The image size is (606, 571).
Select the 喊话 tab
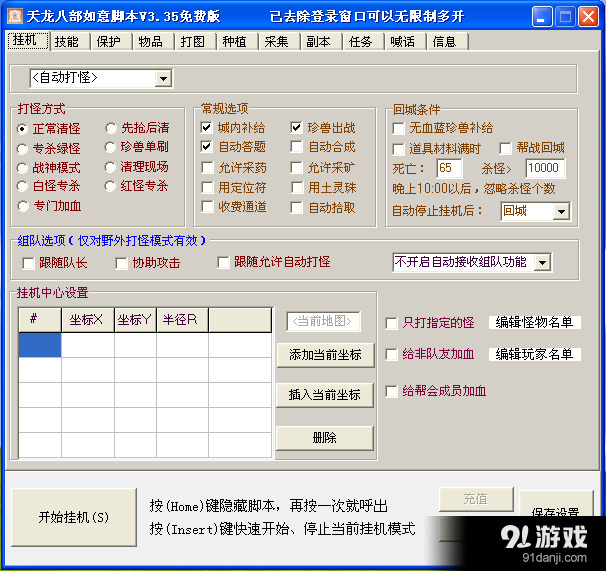pyautogui.click(x=403, y=41)
